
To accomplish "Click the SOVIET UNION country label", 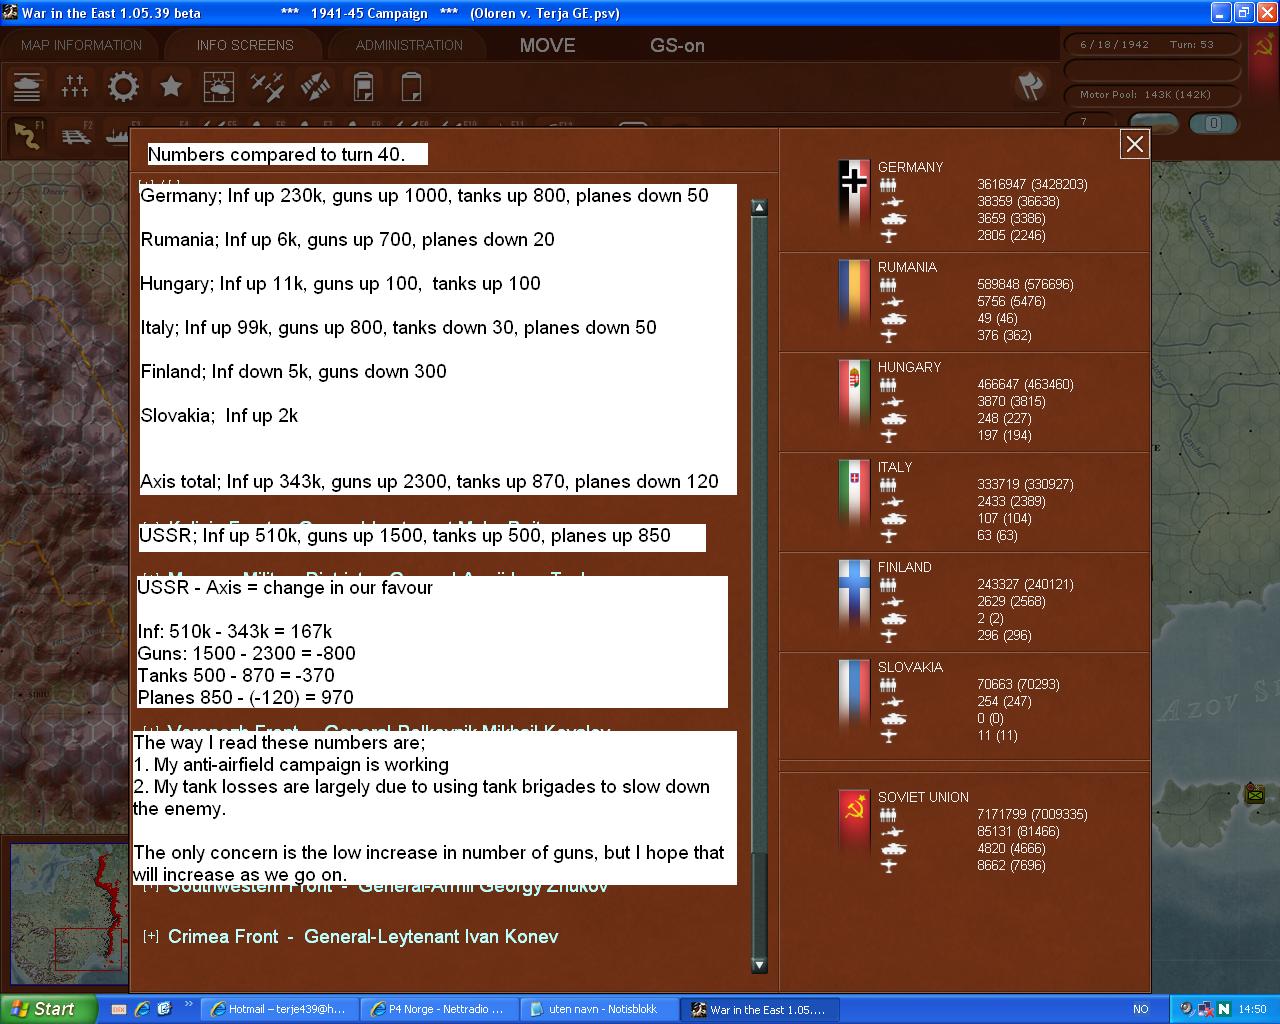I will tap(923, 797).
